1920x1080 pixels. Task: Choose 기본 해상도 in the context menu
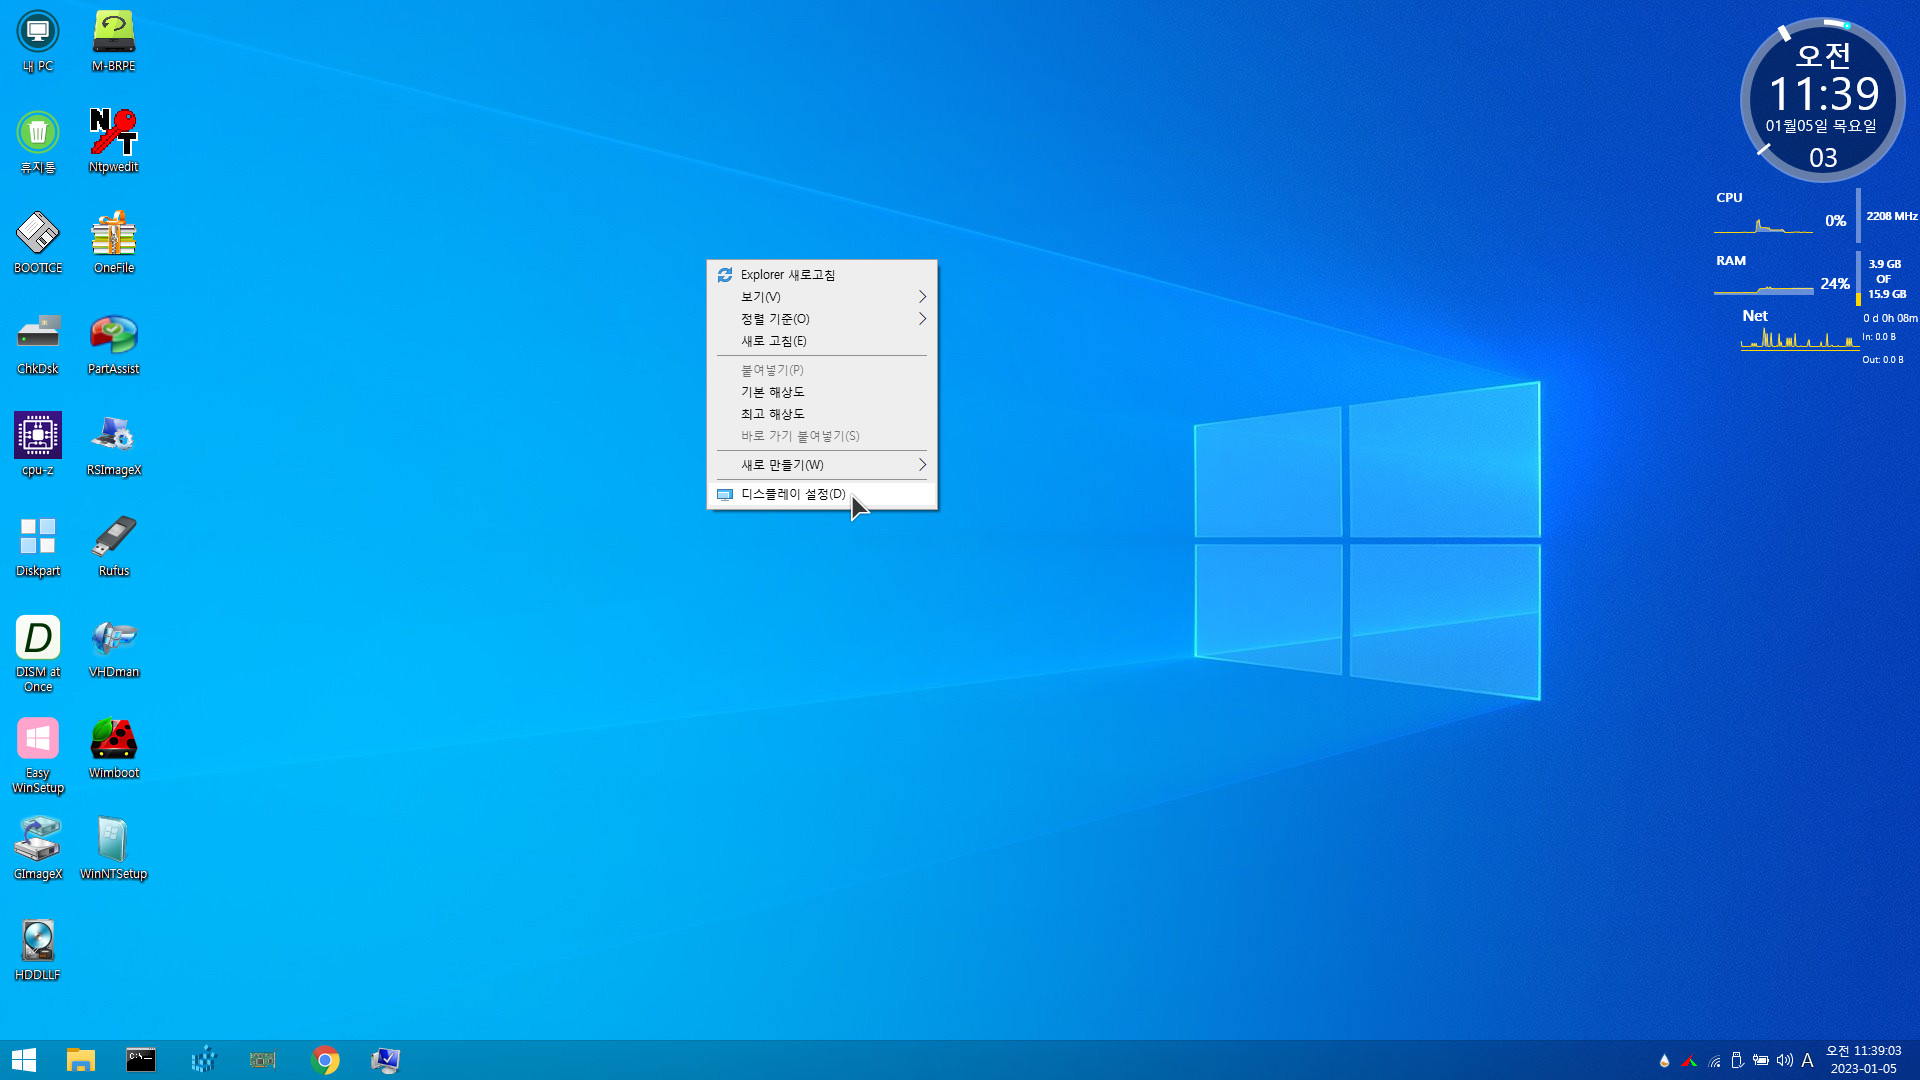coord(822,392)
